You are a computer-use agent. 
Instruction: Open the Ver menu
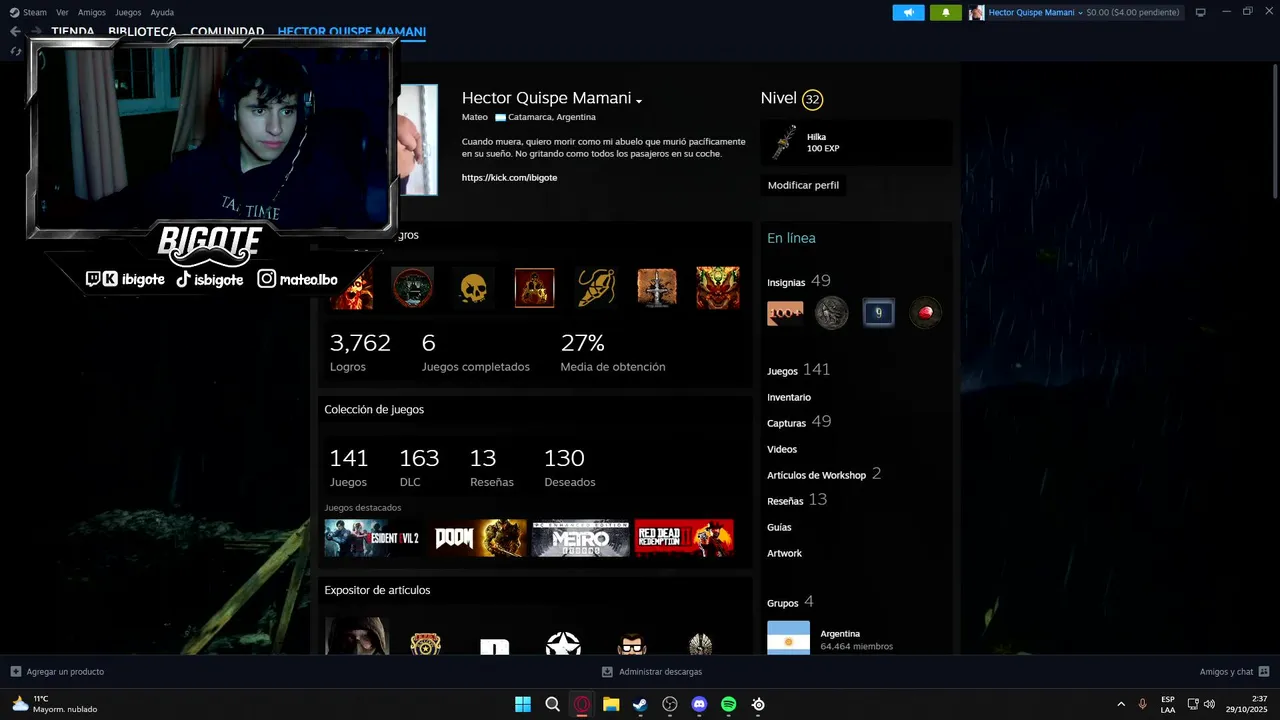[x=63, y=12]
